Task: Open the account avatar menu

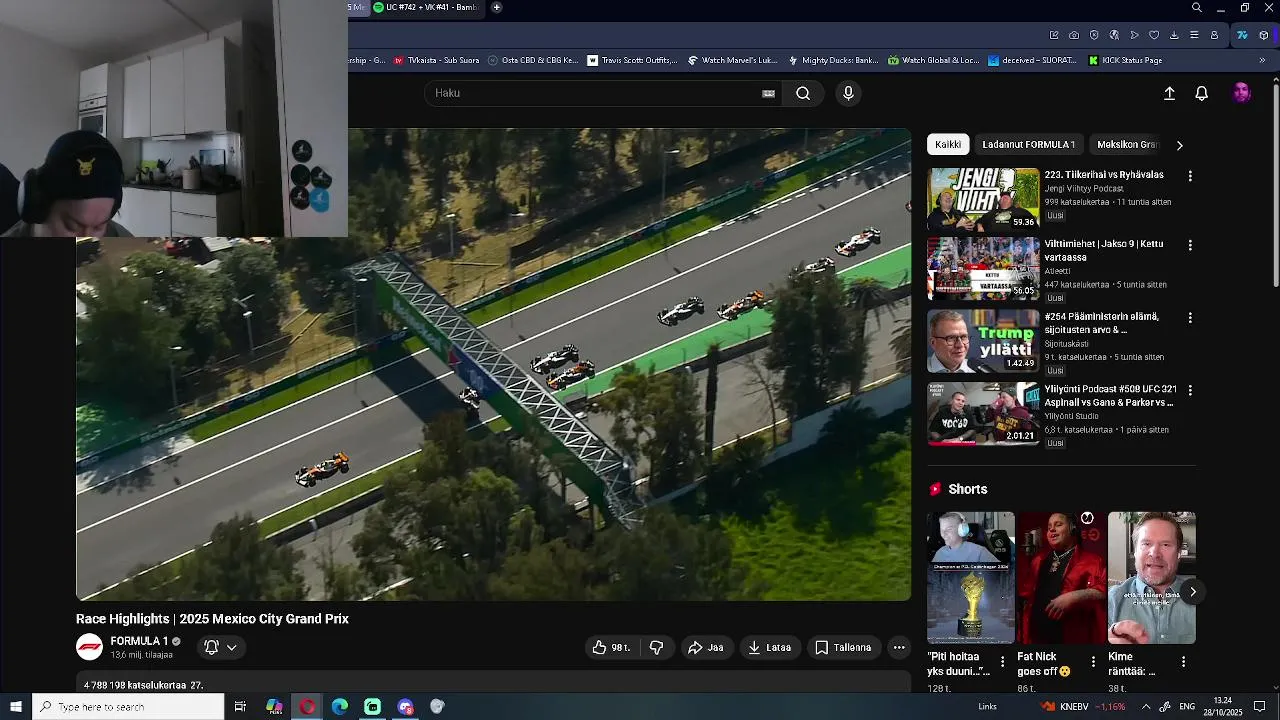Action: [x=1241, y=93]
